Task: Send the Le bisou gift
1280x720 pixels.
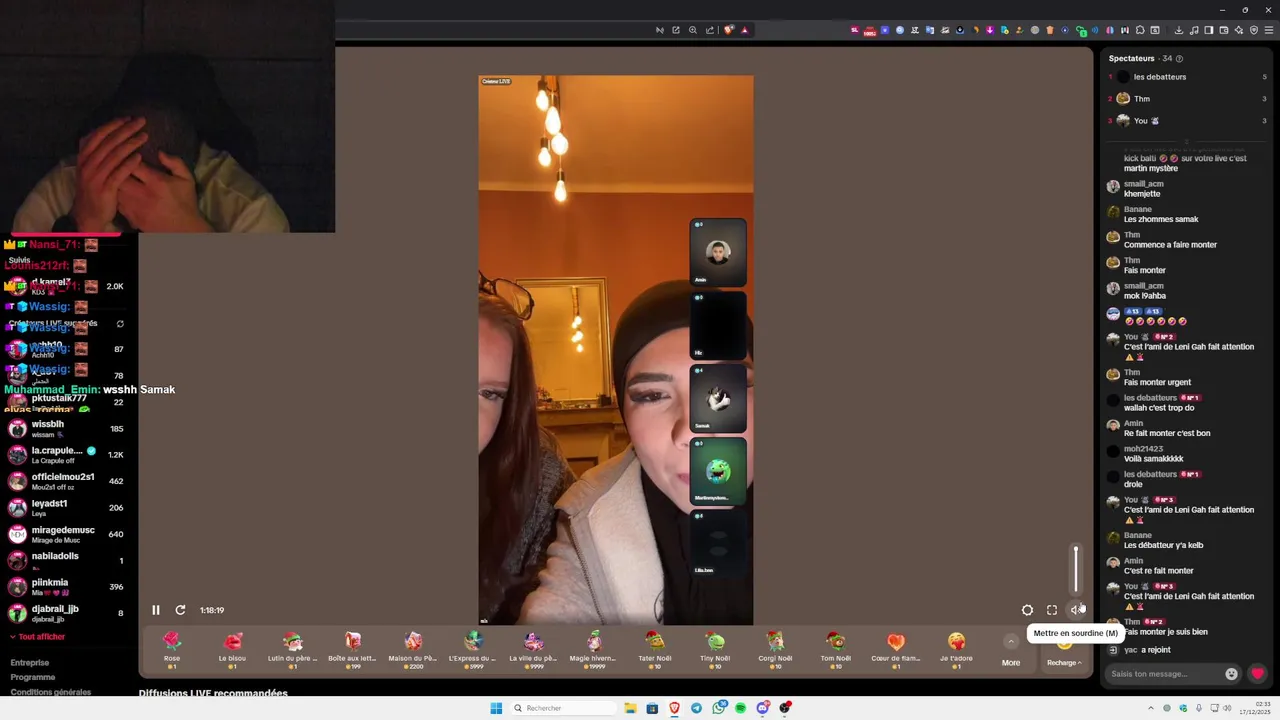Action: 232,649
